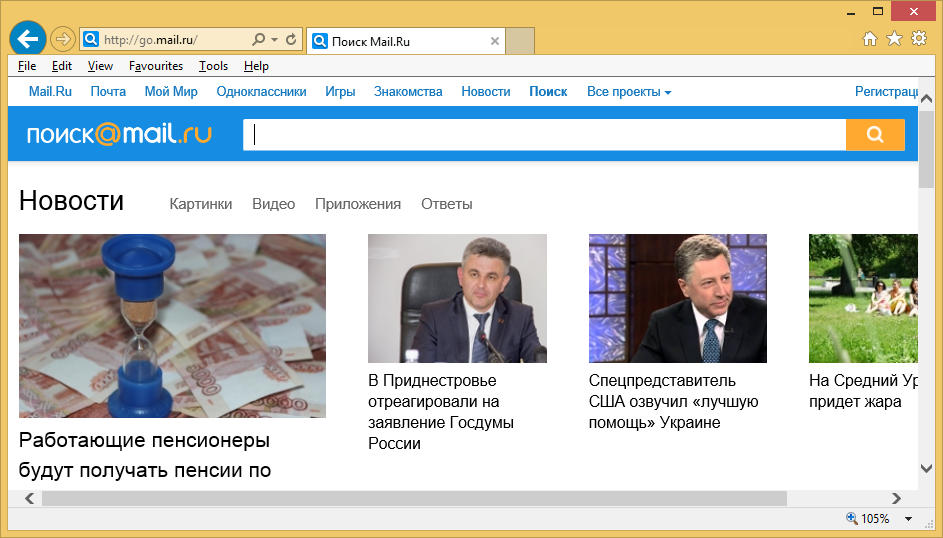Click the browser Back arrow button

pos(27,39)
